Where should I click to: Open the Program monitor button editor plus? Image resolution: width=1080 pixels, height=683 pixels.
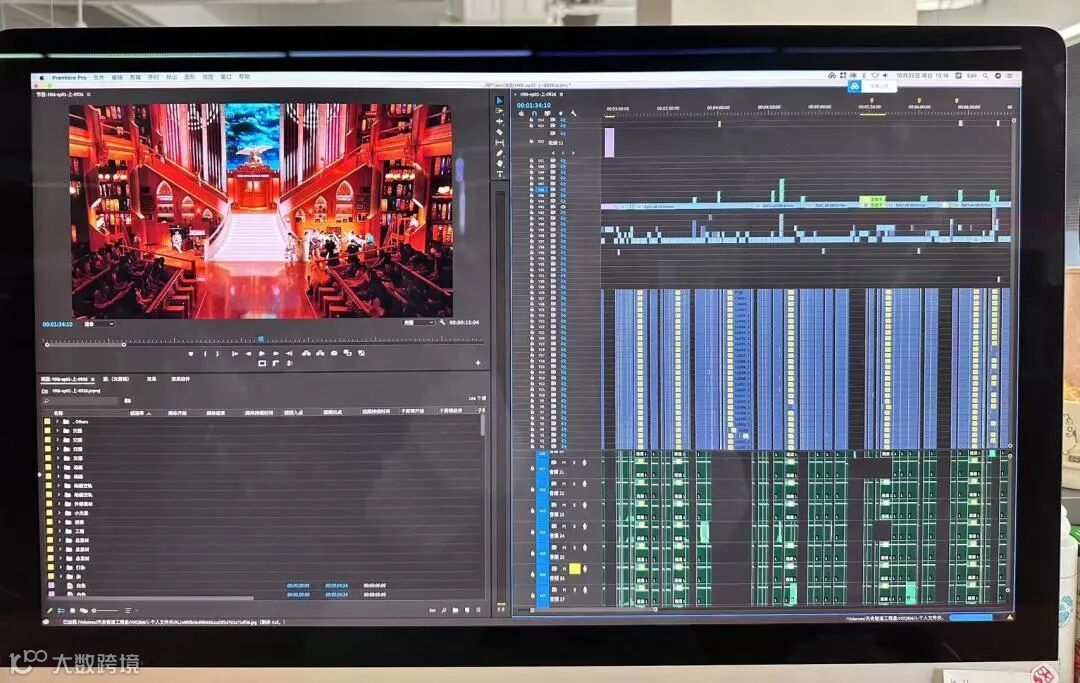pos(478,363)
